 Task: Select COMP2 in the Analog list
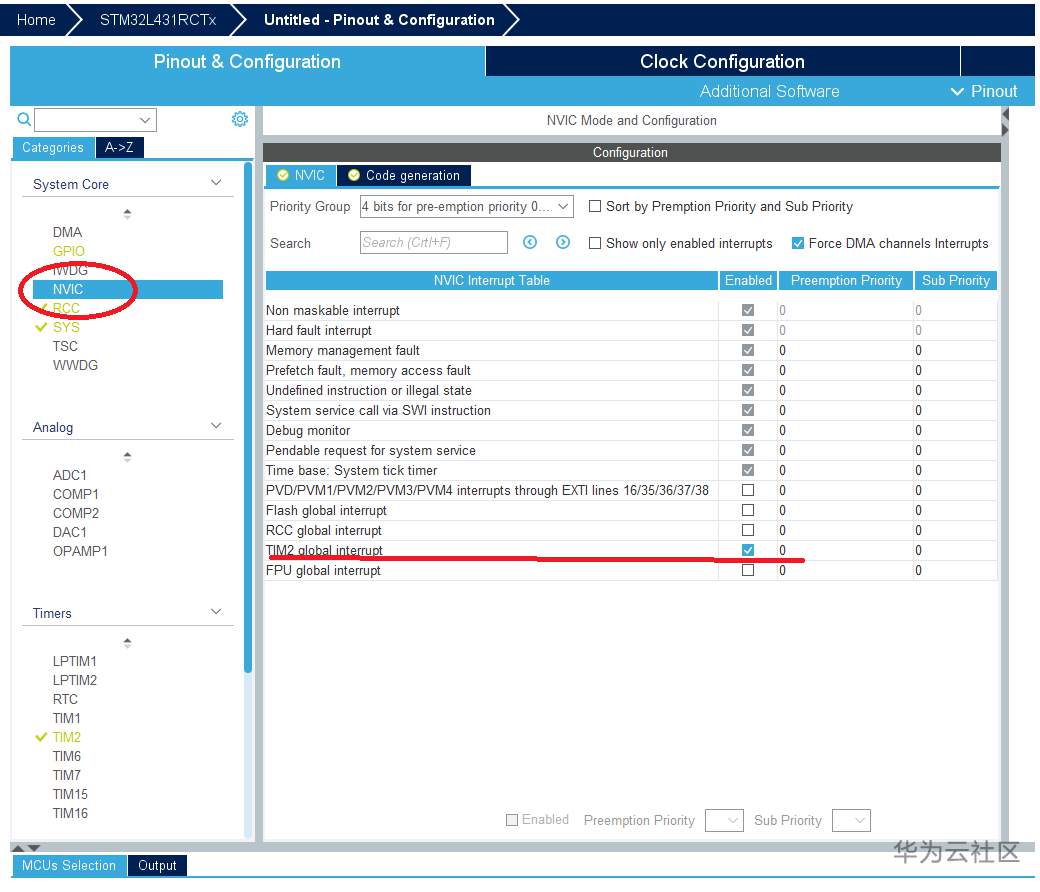(x=76, y=513)
